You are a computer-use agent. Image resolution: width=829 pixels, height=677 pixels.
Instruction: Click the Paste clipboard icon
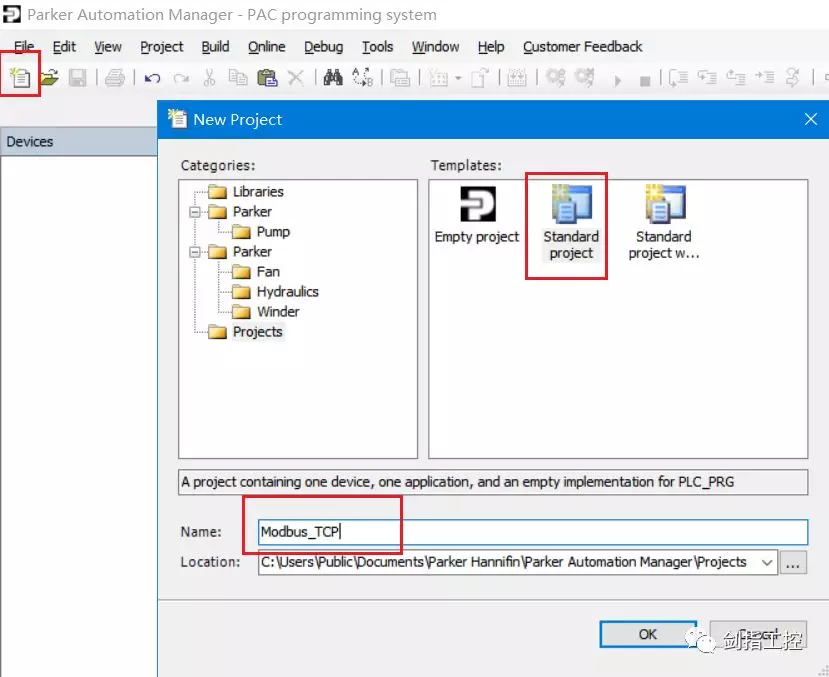[x=266, y=77]
